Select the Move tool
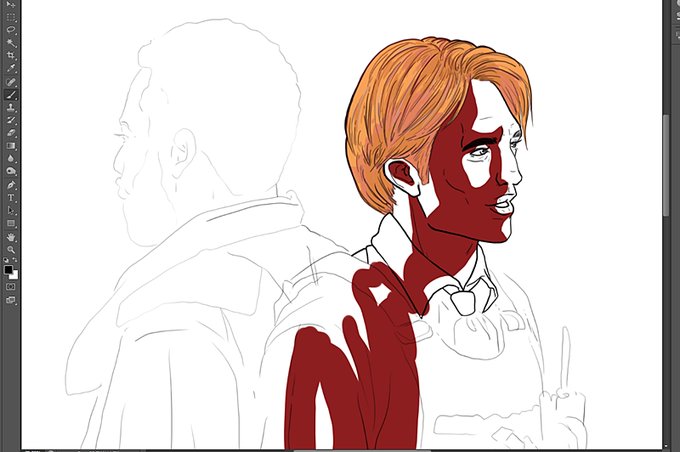680x452 pixels. [10, 4]
